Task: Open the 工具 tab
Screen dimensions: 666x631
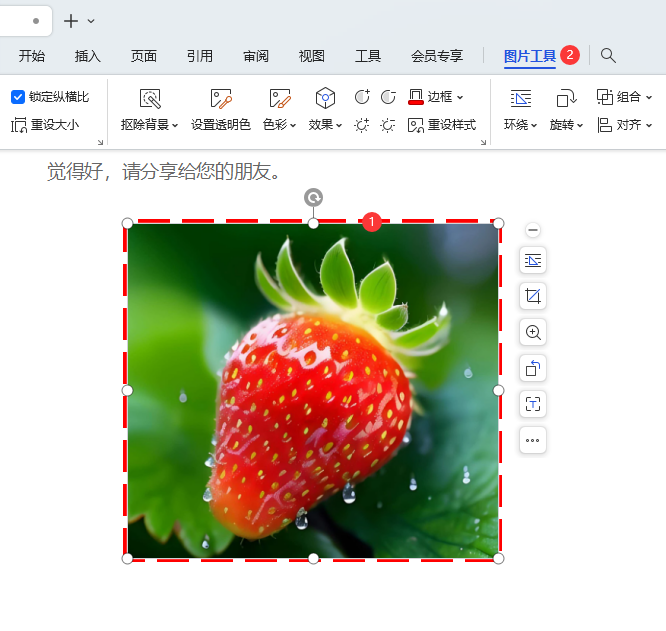Action: click(x=368, y=56)
